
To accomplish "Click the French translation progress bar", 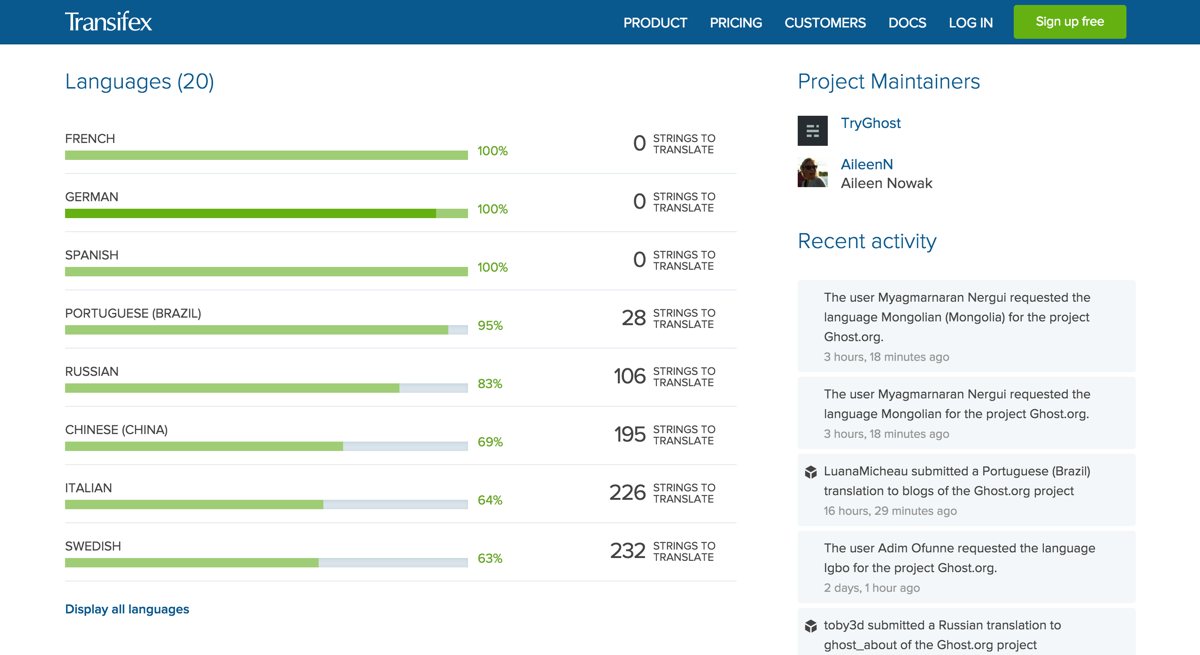I will [x=266, y=155].
